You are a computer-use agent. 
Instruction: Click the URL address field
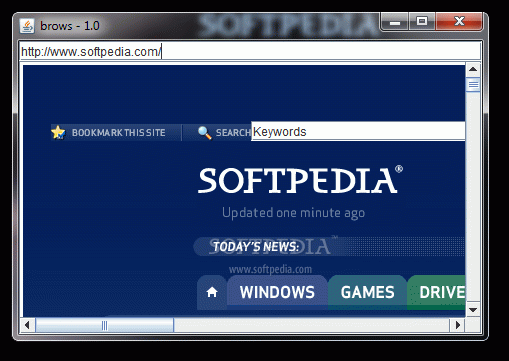(x=250, y=51)
